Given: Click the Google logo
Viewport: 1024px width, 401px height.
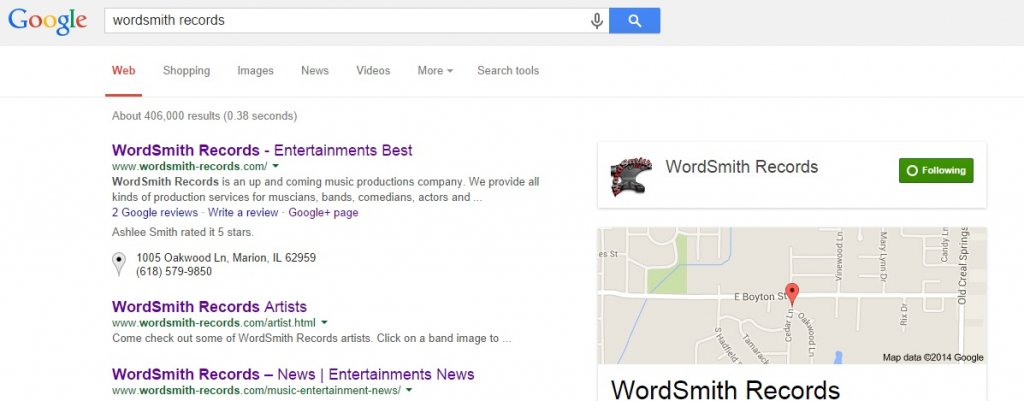Looking at the screenshot, I should [47, 21].
